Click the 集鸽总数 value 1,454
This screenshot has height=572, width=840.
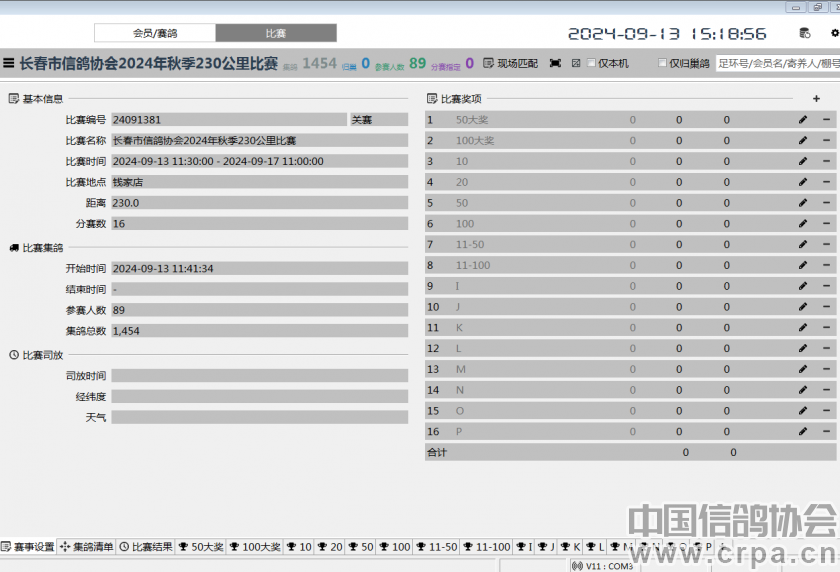click(260, 331)
